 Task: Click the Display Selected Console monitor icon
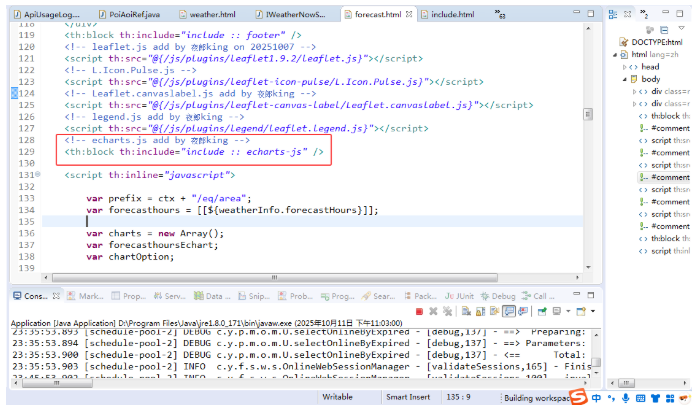point(556,311)
